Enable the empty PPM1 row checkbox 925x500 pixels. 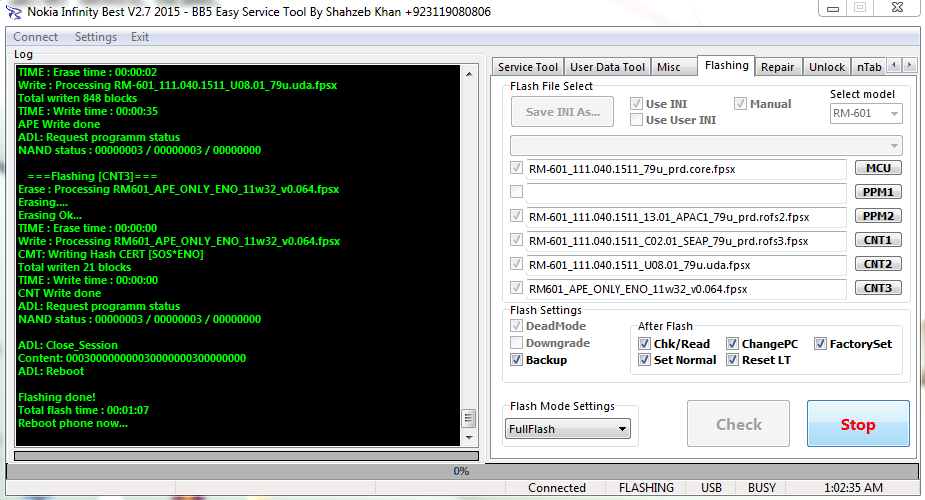(x=516, y=192)
